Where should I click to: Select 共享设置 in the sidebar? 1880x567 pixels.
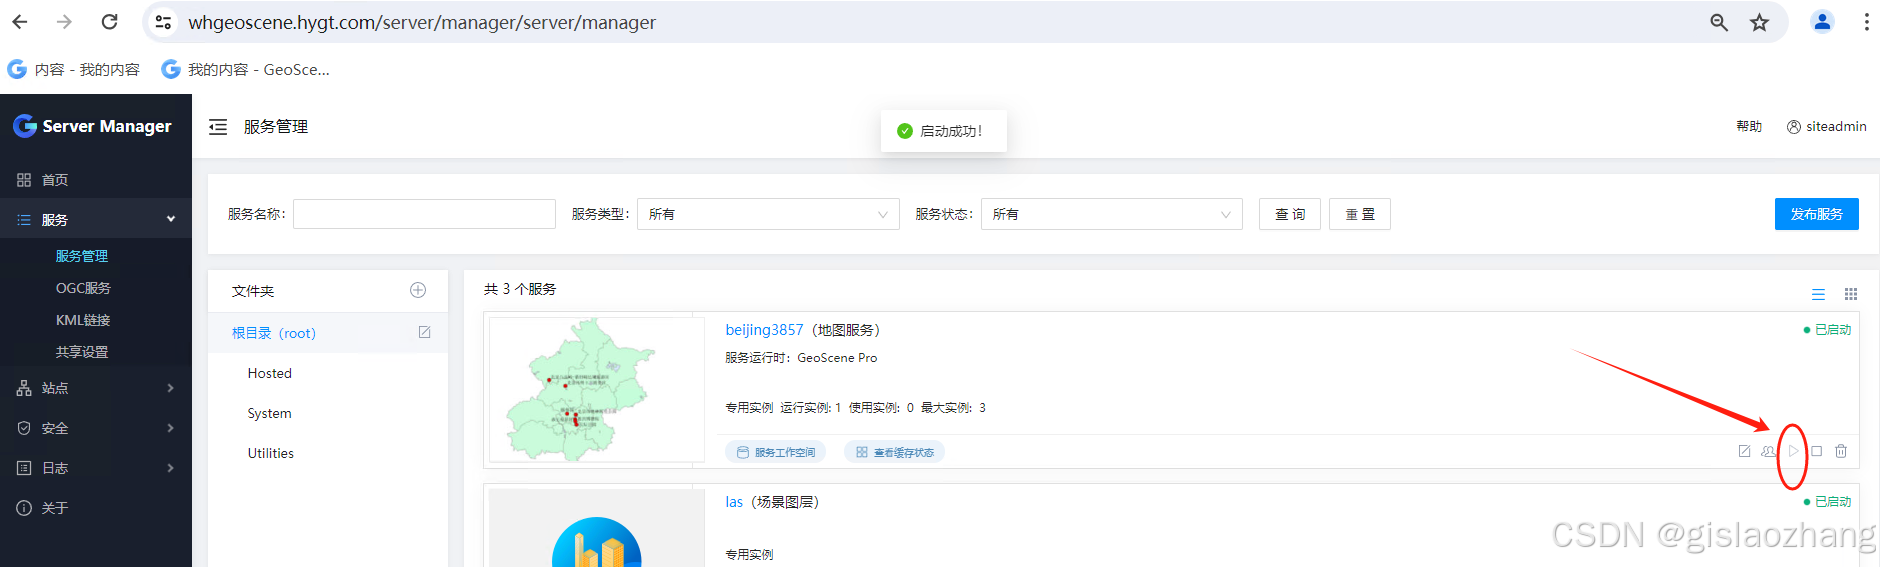pos(82,352)
